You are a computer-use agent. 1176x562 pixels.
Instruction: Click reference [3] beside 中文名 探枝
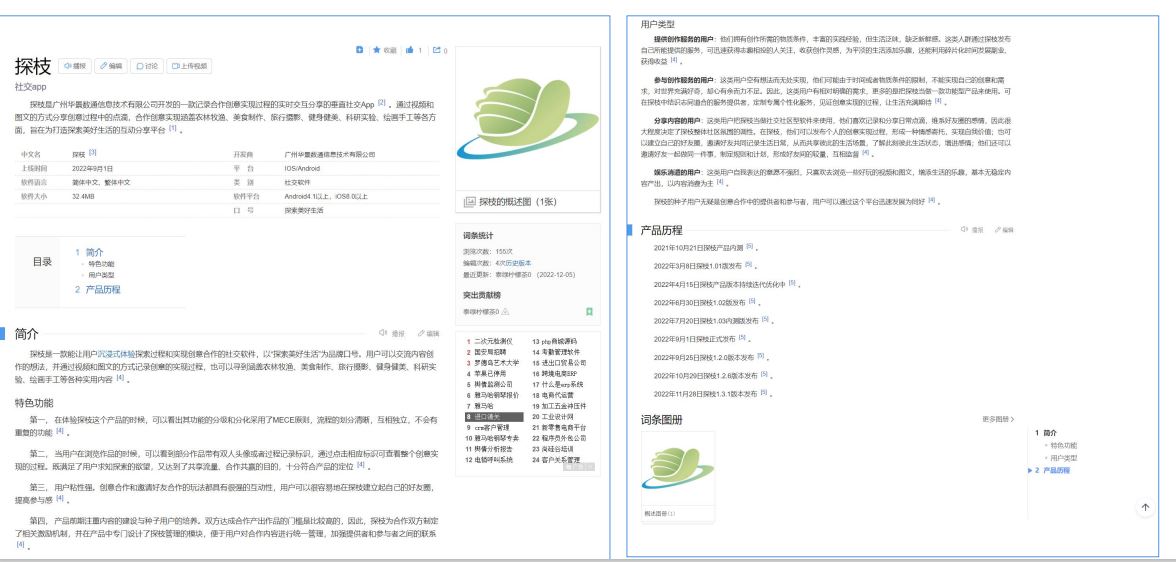(92, 152)
